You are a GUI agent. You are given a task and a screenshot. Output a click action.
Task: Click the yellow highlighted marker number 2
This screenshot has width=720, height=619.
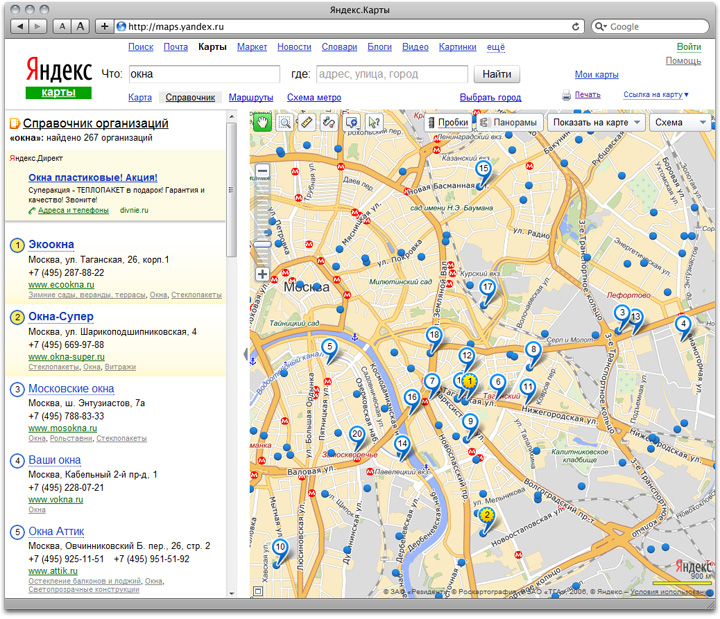pos(486,516)
